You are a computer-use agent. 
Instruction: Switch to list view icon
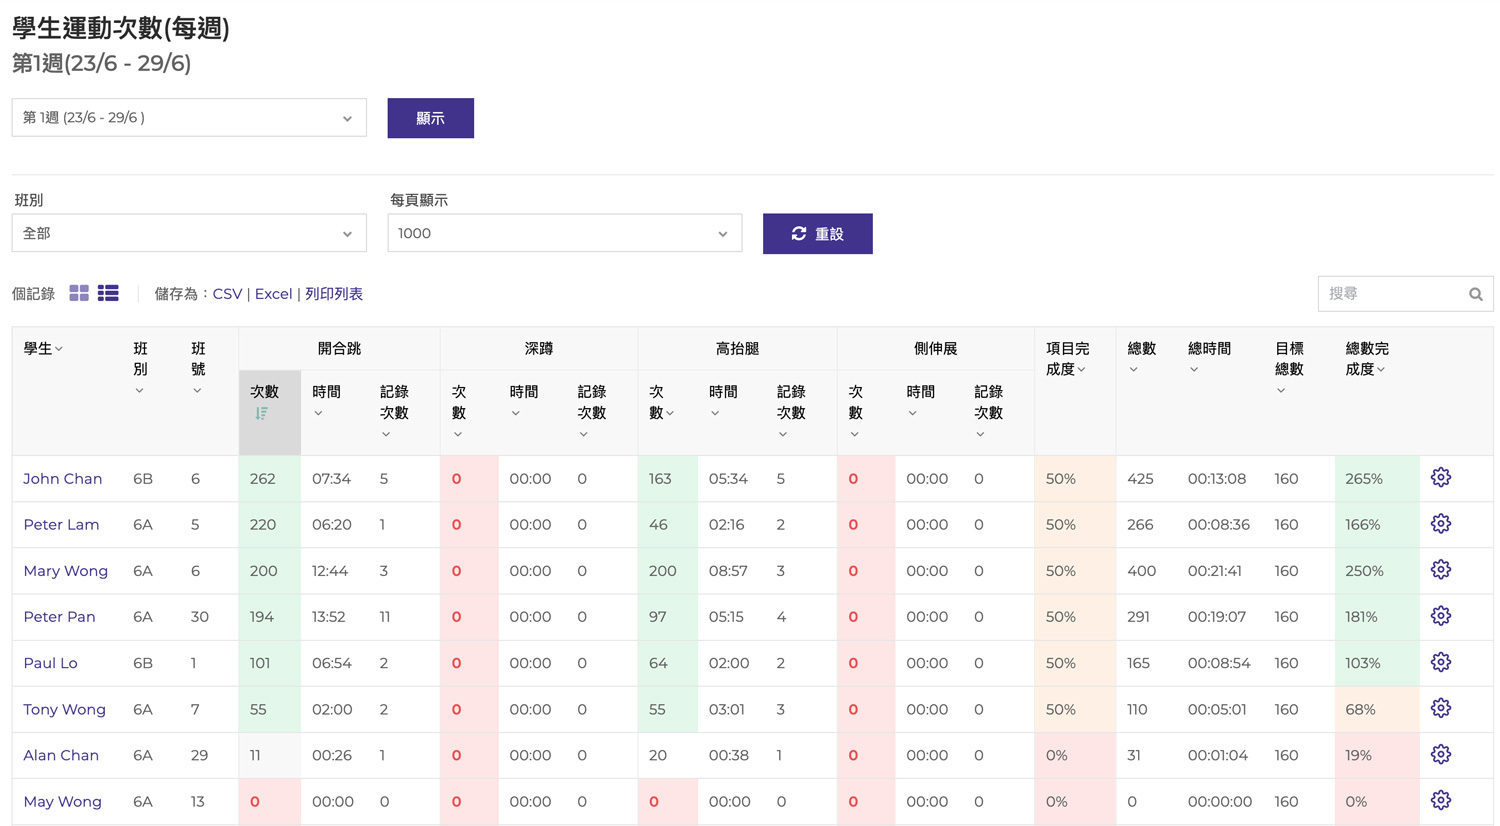click(108, 293)
